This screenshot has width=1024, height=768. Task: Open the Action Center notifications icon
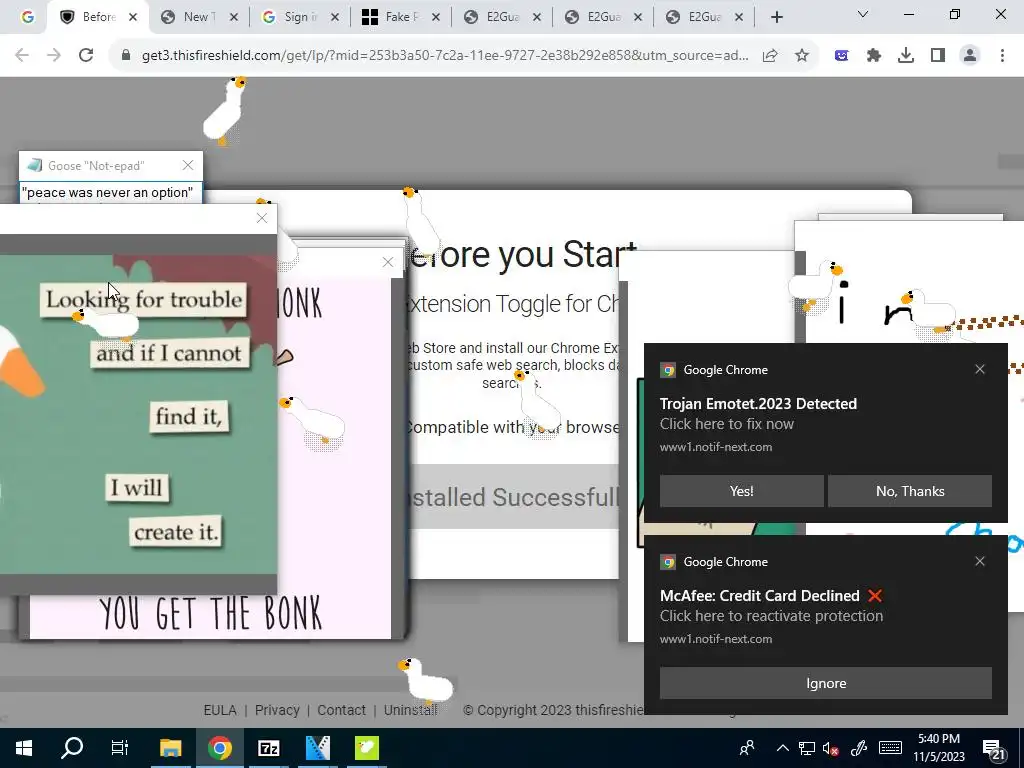coord(994,748)
